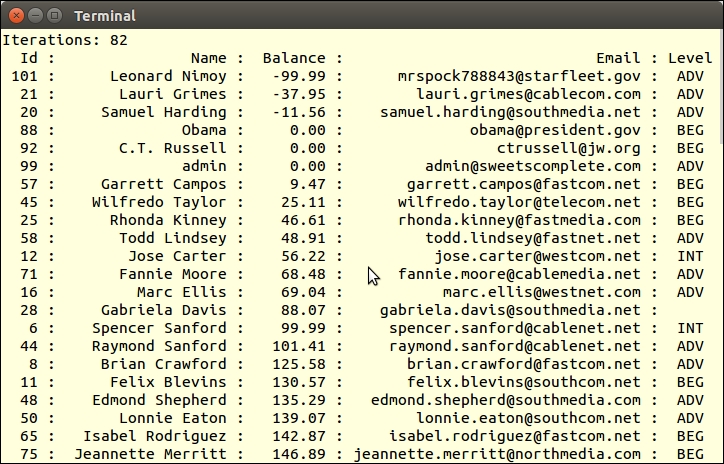Image resolution: width=724 pixels, height=464 pixels.
Task: Click the edmond.shepherd@southmedia.com email
Action: point(506,400)
